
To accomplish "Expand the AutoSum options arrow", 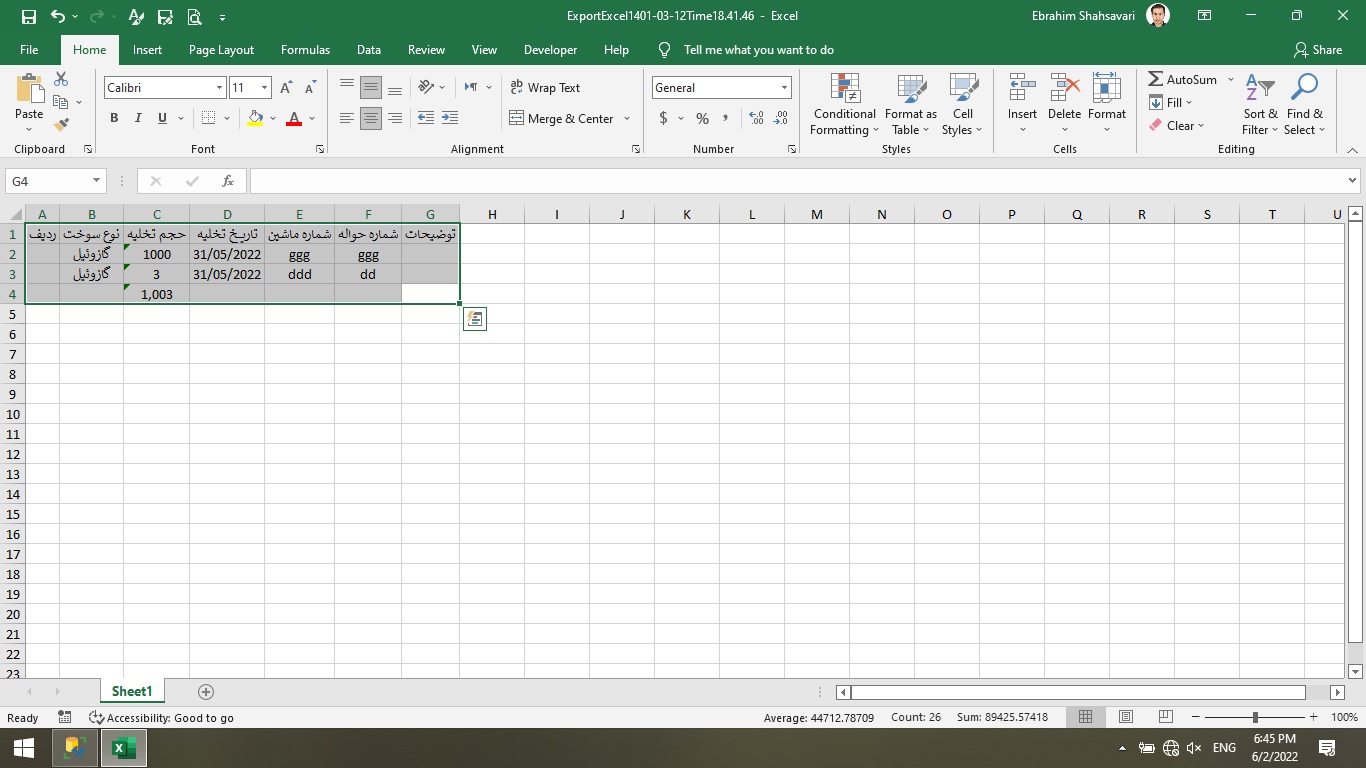I will (x=1230, y=80).
